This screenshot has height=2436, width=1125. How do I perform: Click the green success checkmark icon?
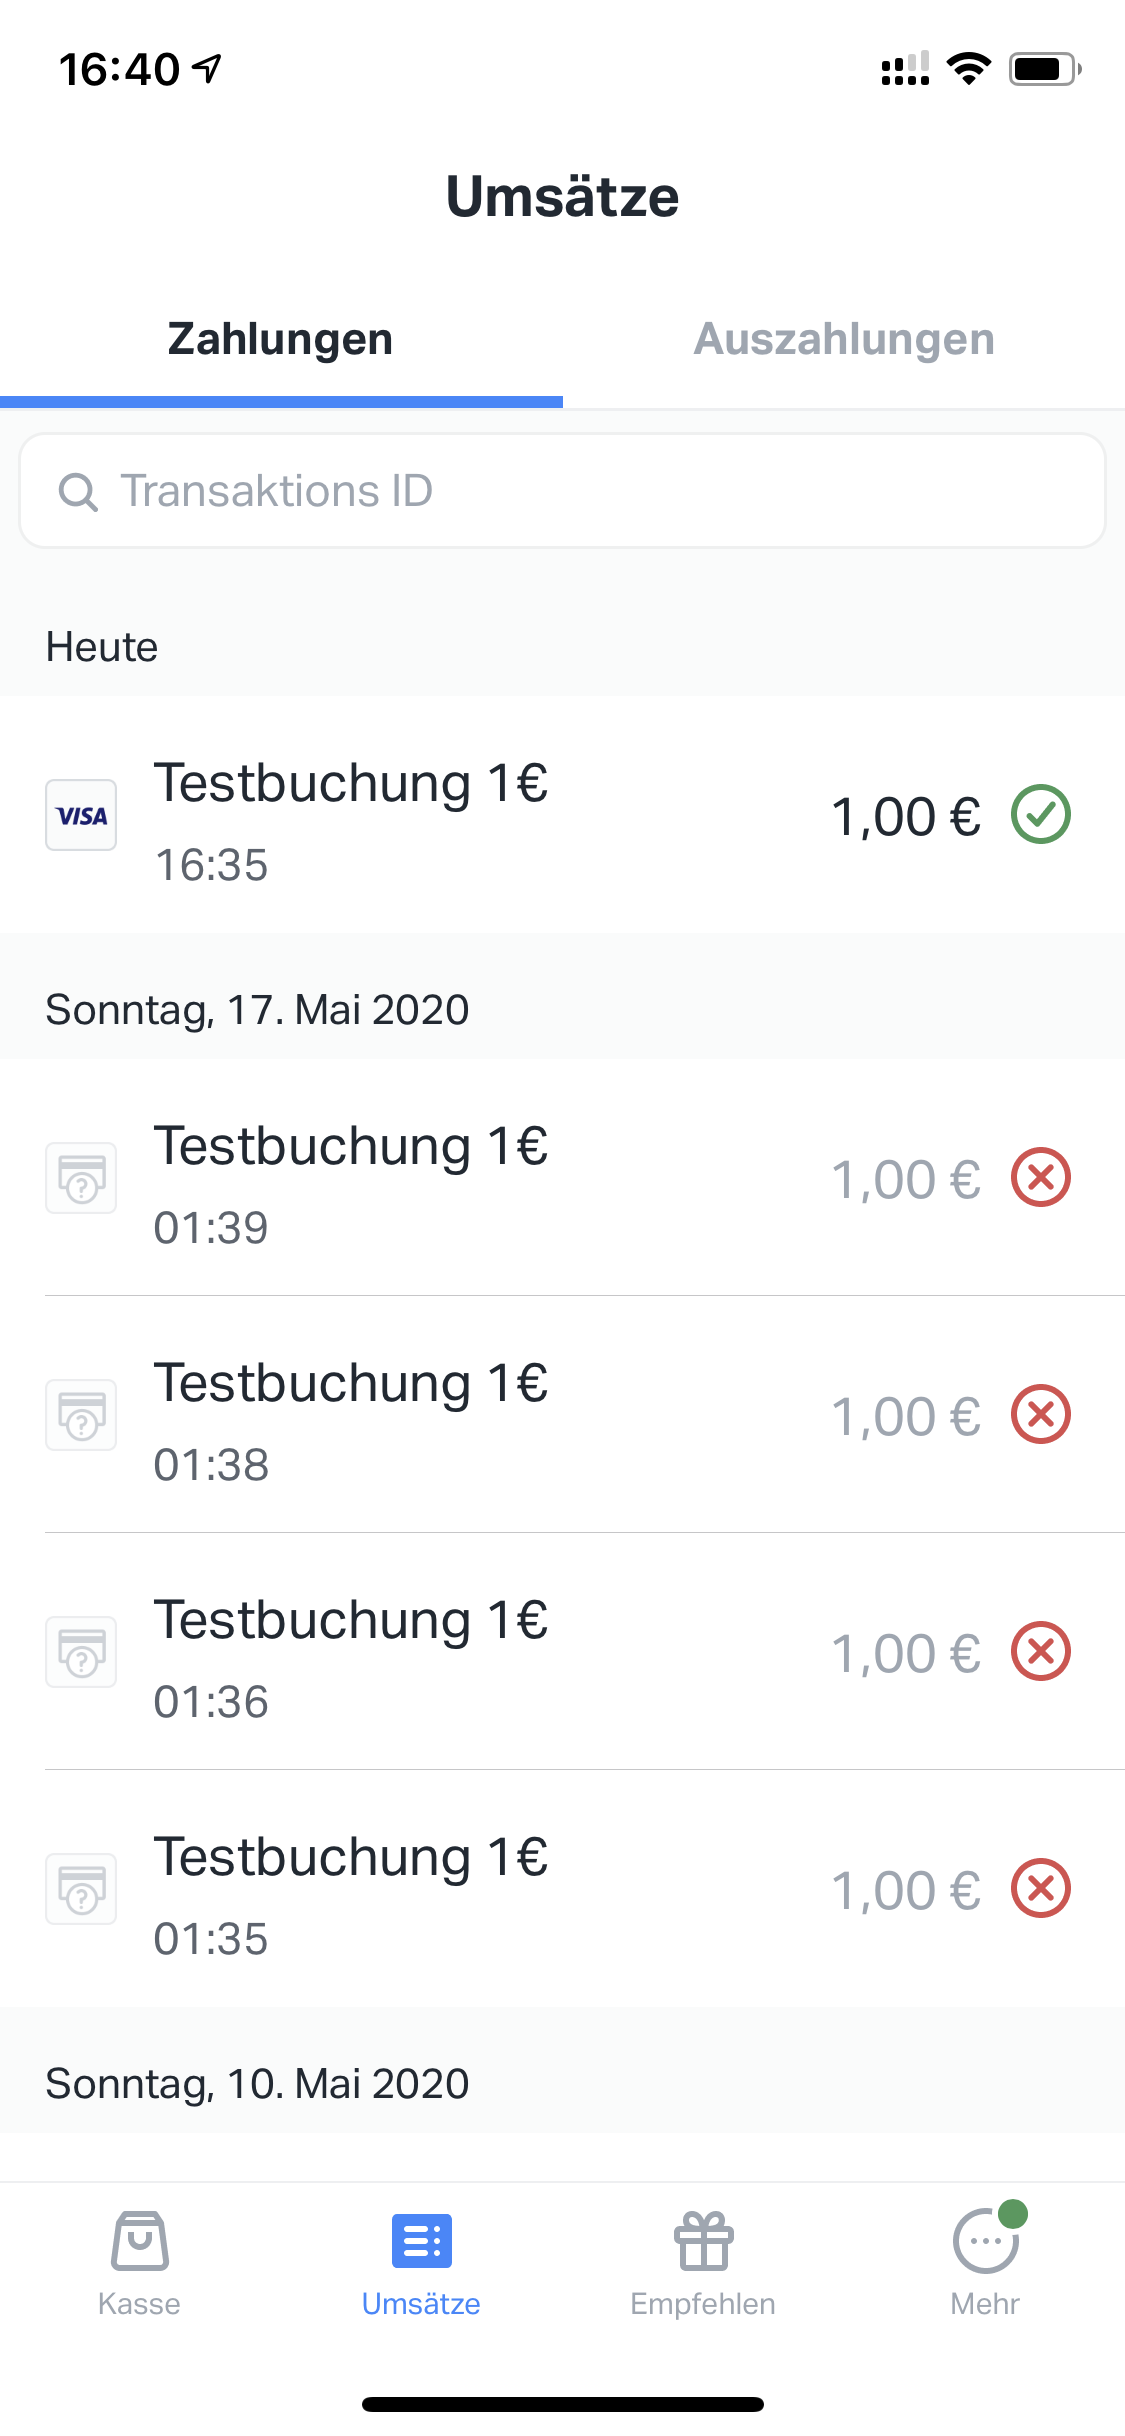coord(1040,814)
